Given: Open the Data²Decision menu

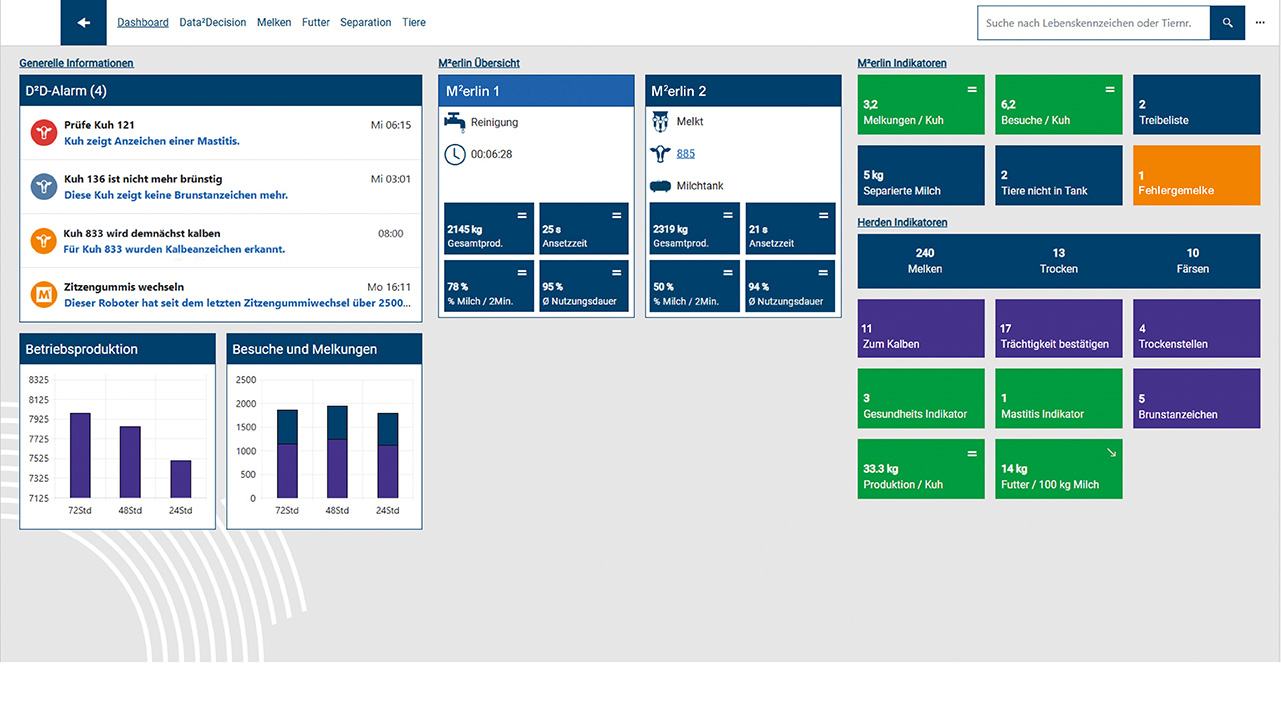Looking at the screenshot, I should [x=212, y=23].
